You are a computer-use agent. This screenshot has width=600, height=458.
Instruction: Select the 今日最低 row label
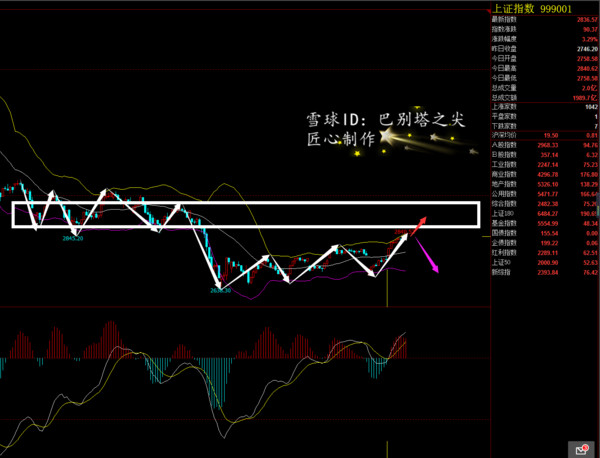coord(504,78)
